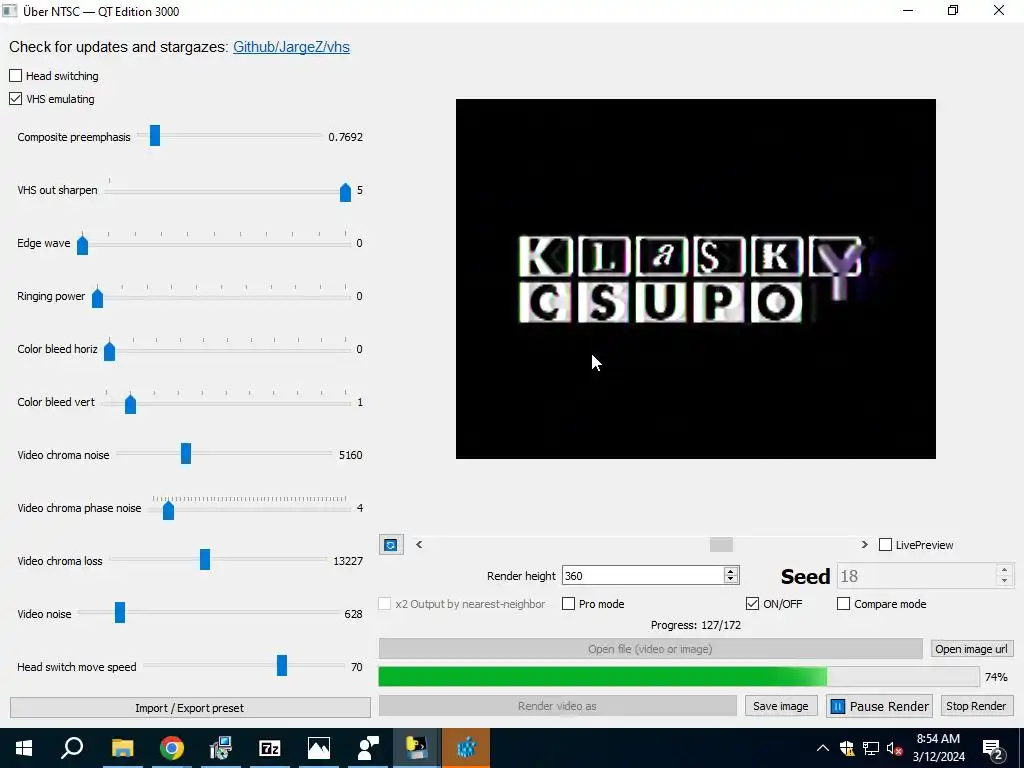Click Color bleed horiz slider handle
Image resolution: width=1024 pixels, height=768 pixels.
pos(110,351)
